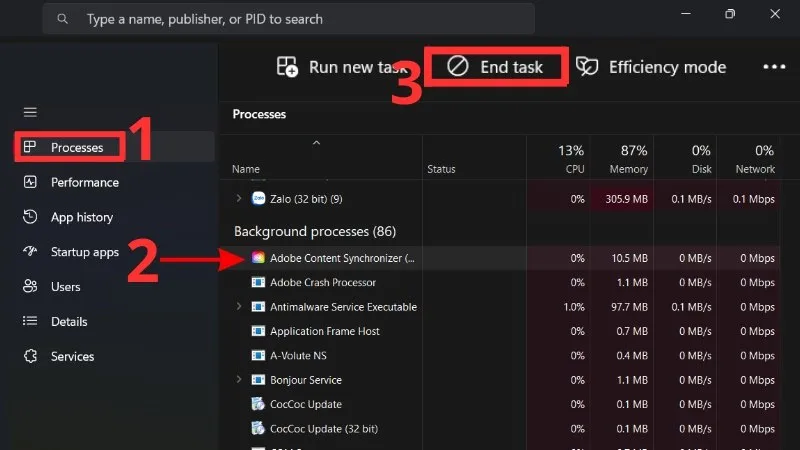Restore down the Task Manager window
Image resolution: width=800 pixels, height=450 pixels.
coord(730,14)
